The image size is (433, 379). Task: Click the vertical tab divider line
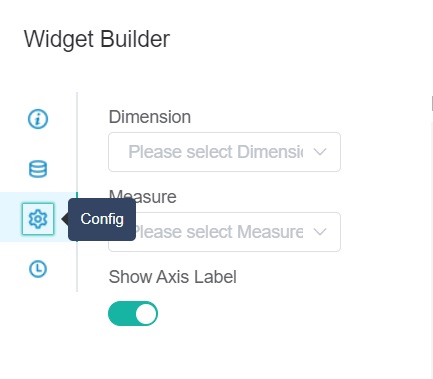click(77, 192)
